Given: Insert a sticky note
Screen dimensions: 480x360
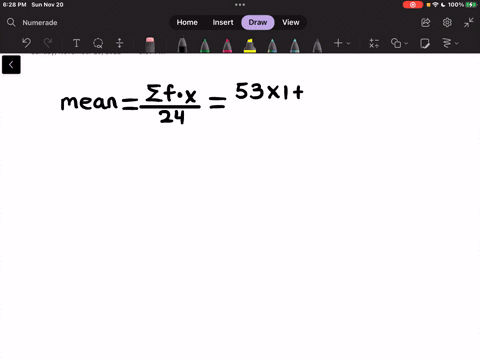Looking at the screenshot, I should pyautogui.click(x=425, y=43).
